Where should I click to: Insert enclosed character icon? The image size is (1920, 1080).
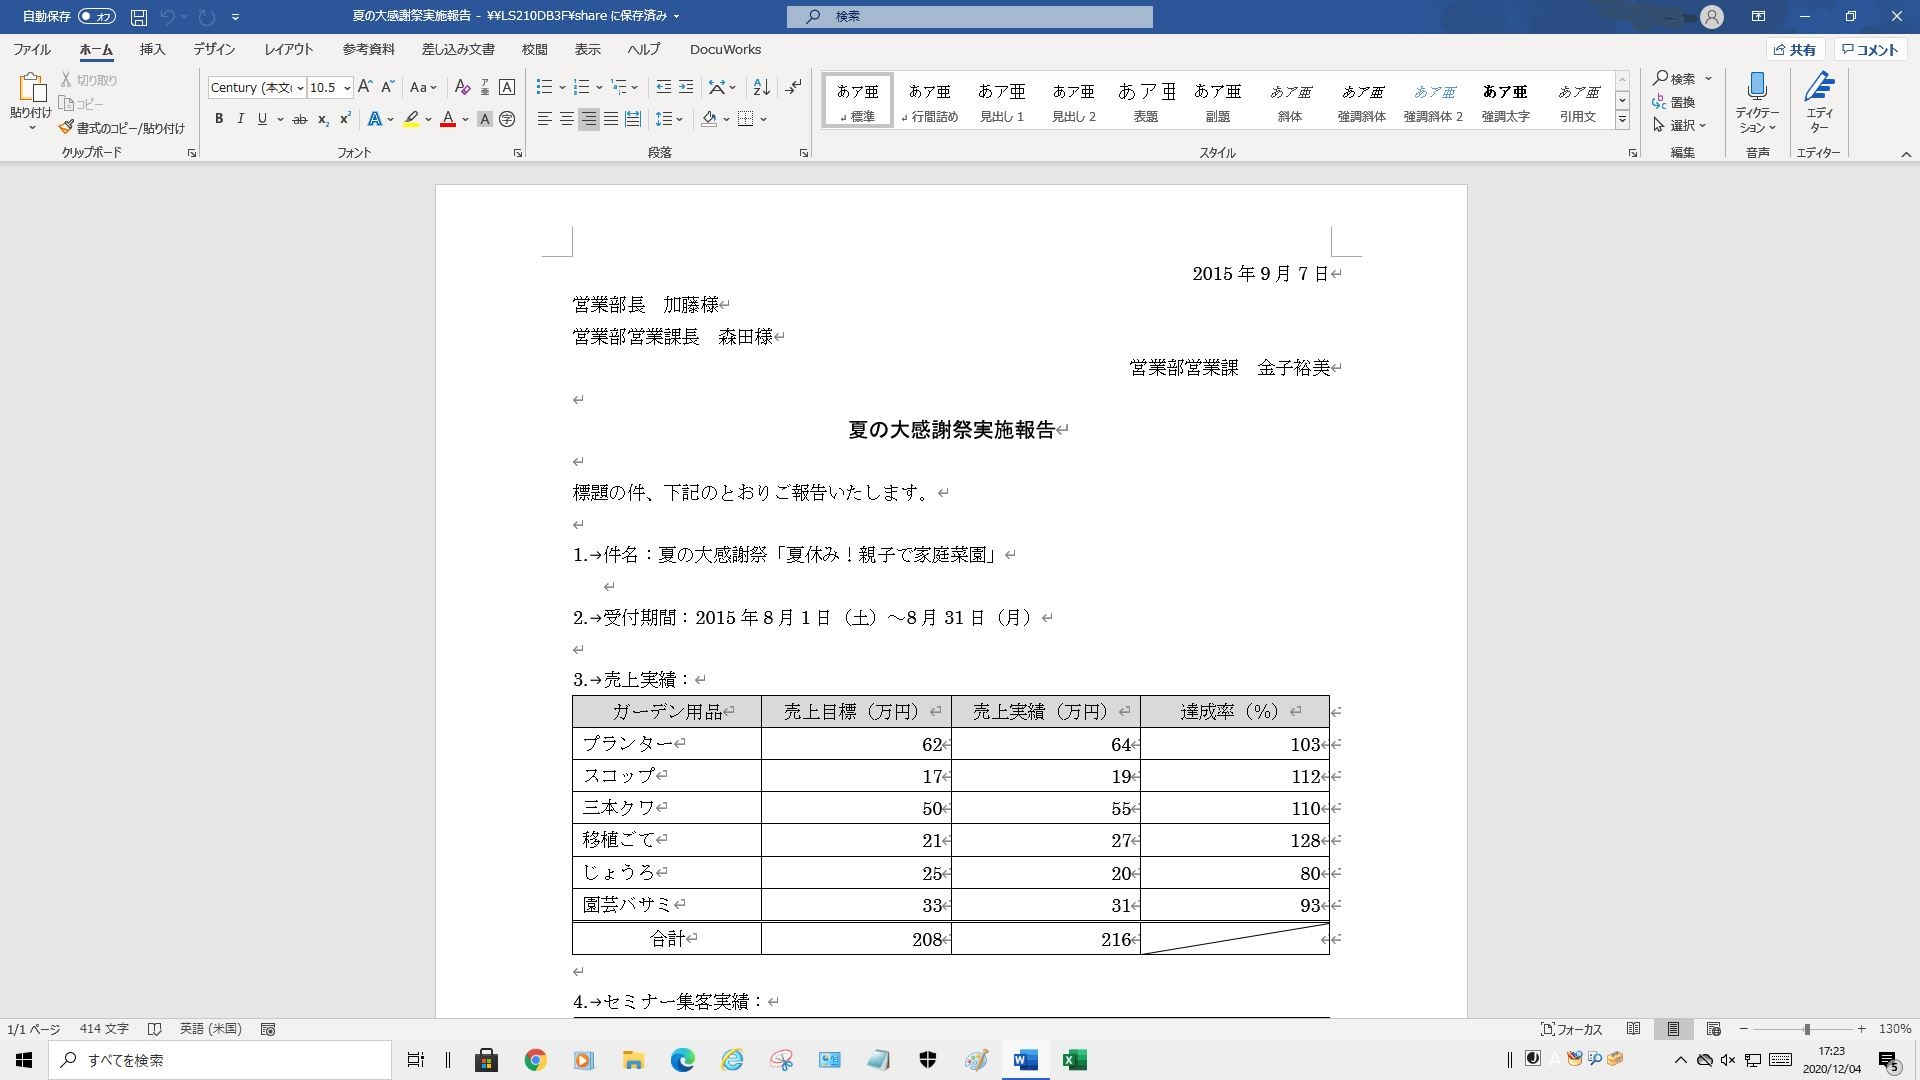tap(507, 119)
